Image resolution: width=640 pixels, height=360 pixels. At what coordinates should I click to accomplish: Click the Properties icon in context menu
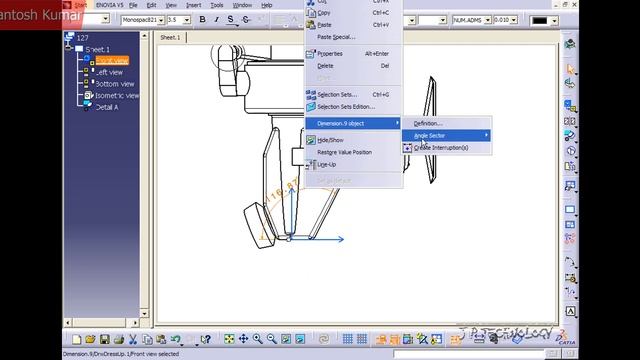click(311, 53)
